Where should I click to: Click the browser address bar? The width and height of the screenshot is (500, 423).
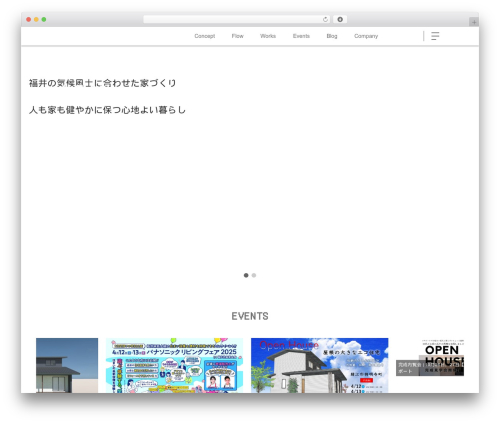(237, 20)
